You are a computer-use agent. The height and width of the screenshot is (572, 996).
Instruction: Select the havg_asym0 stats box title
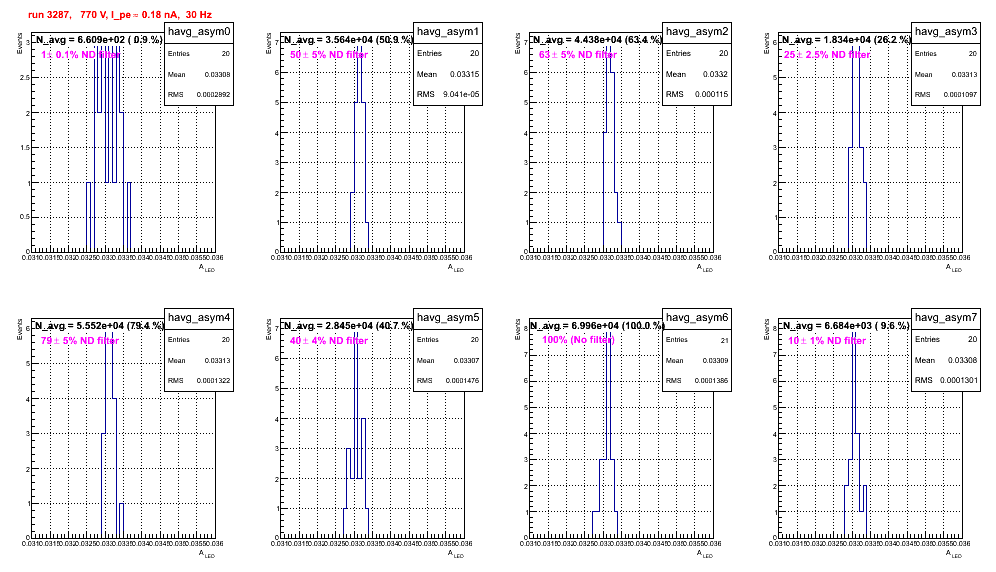coord(199,32)
